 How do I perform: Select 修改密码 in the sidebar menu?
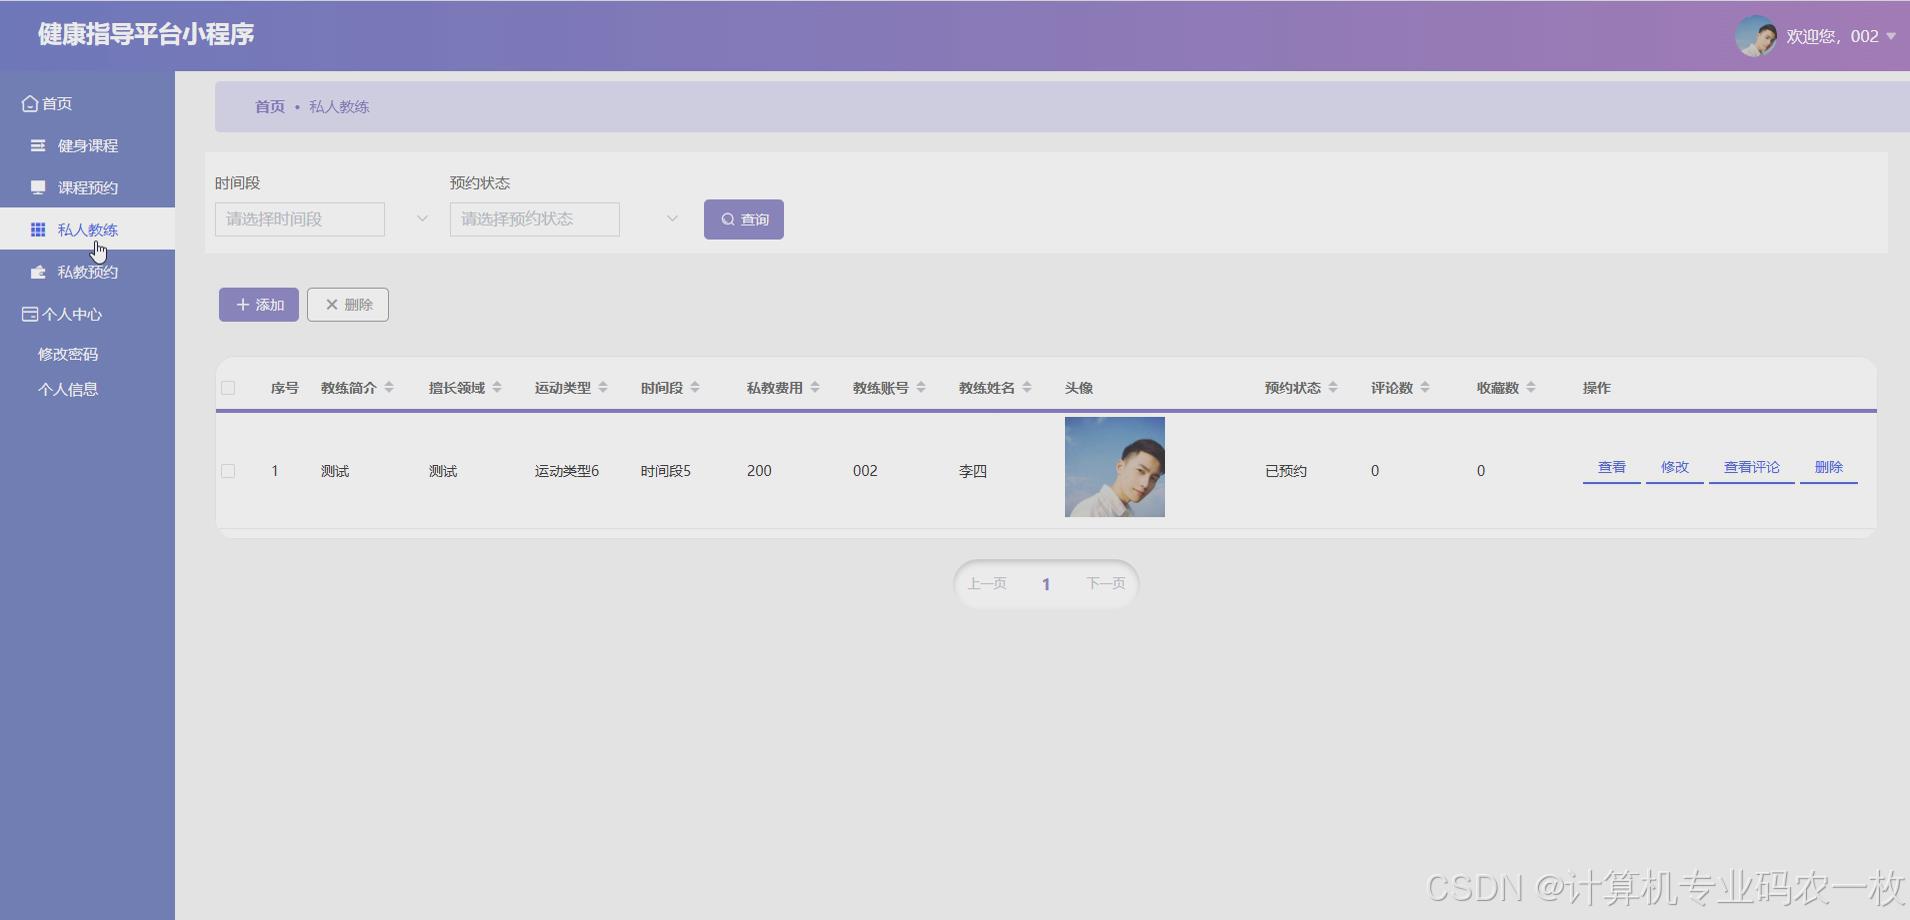click(68, 352)
